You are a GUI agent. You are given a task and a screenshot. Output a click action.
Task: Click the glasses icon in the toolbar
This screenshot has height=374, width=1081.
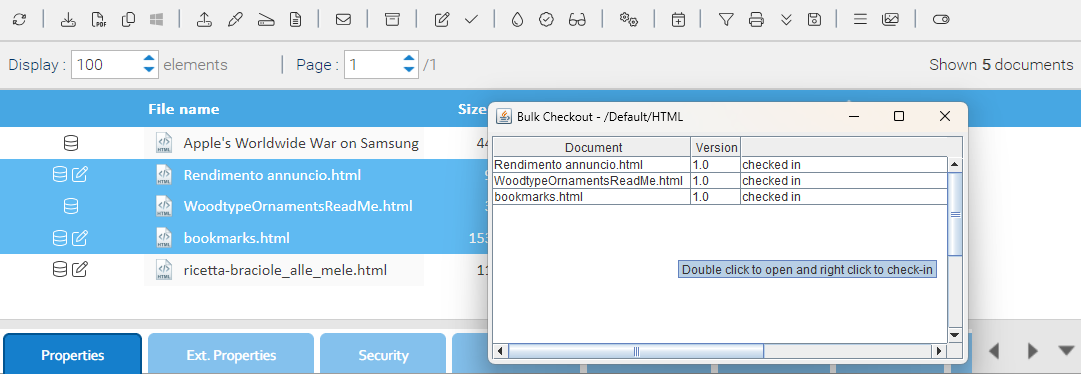point(577,20)
